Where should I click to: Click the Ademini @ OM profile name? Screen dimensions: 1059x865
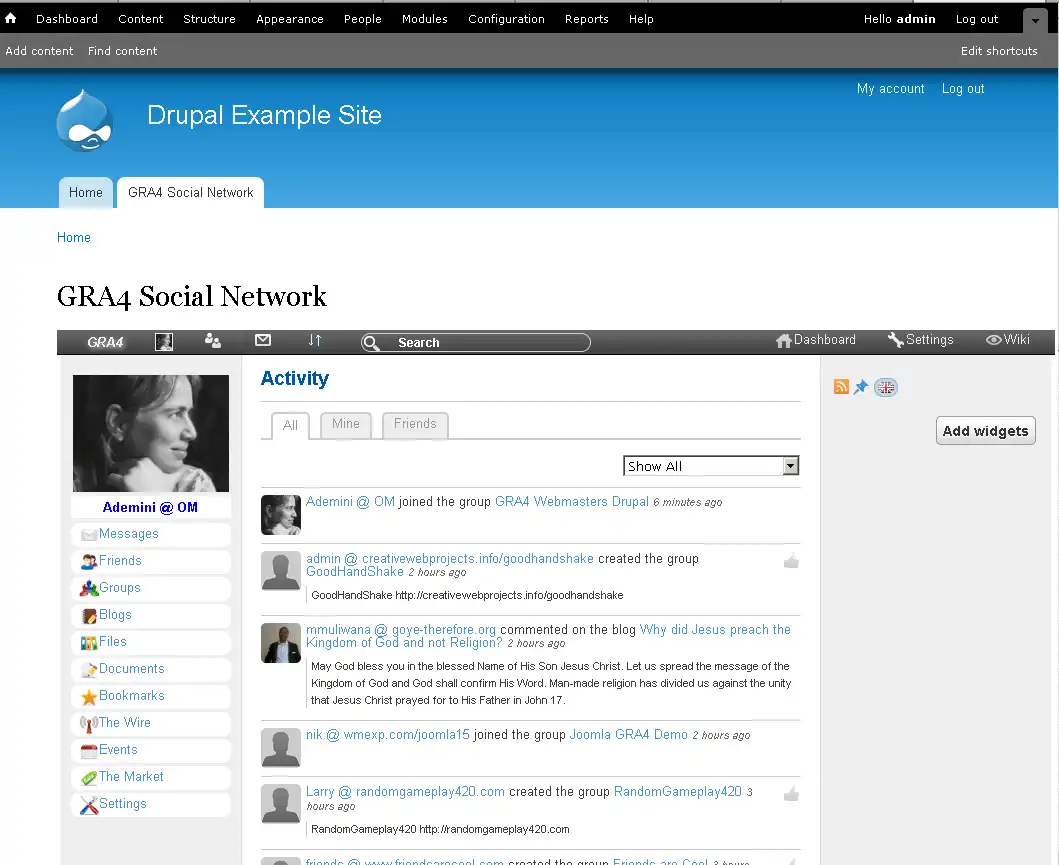(150, 507)
